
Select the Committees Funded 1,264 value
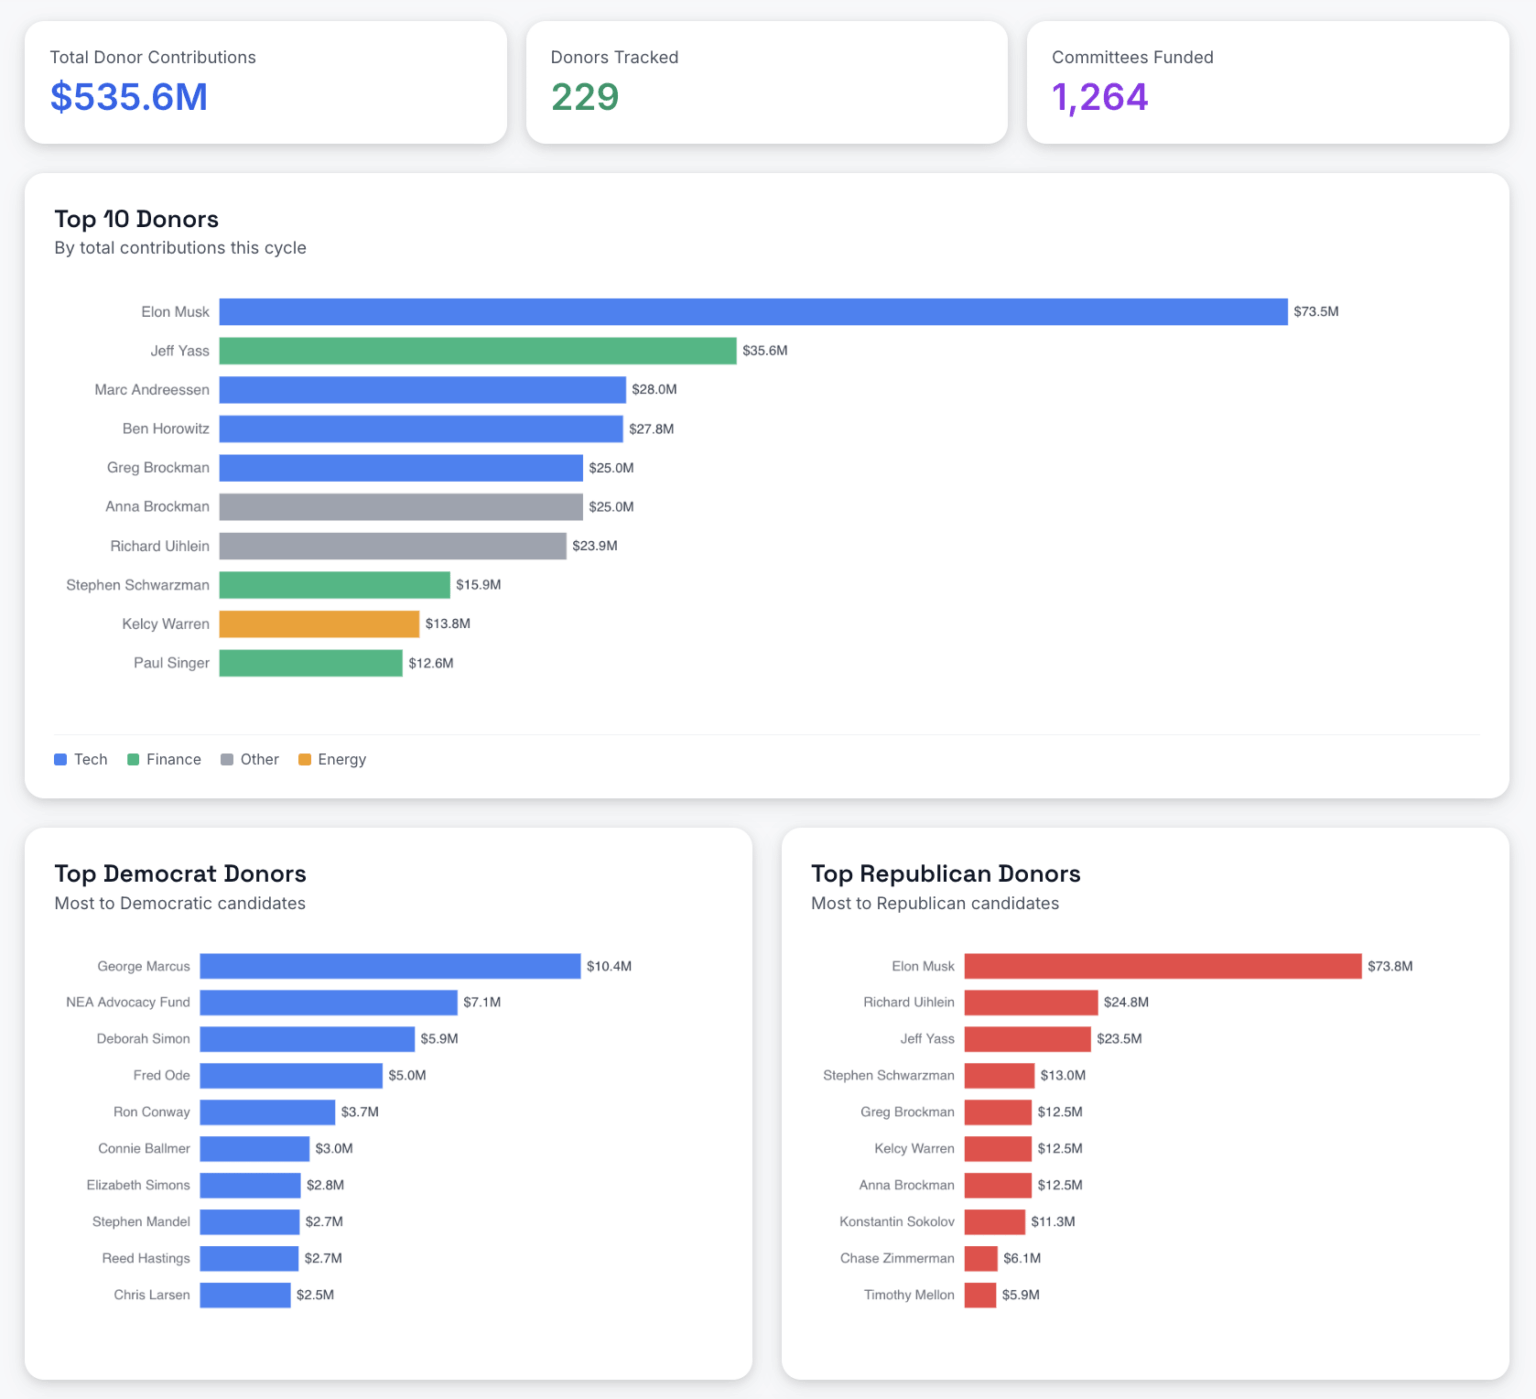pos(1099,98)
